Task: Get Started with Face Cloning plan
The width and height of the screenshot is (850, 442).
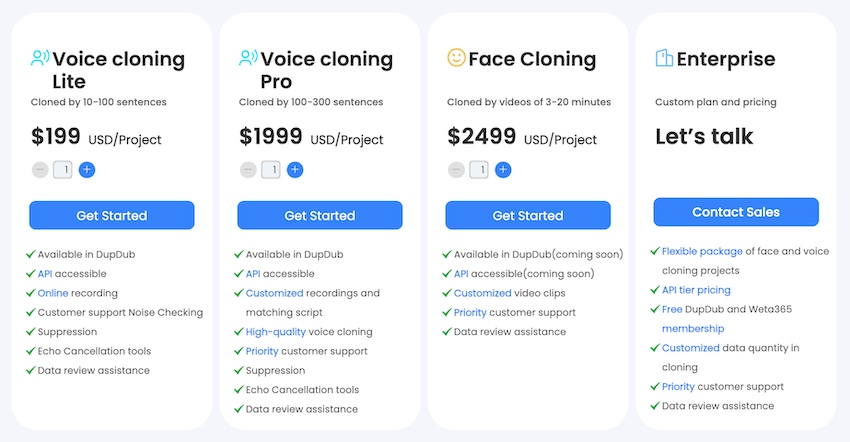Action: [528, 215]
